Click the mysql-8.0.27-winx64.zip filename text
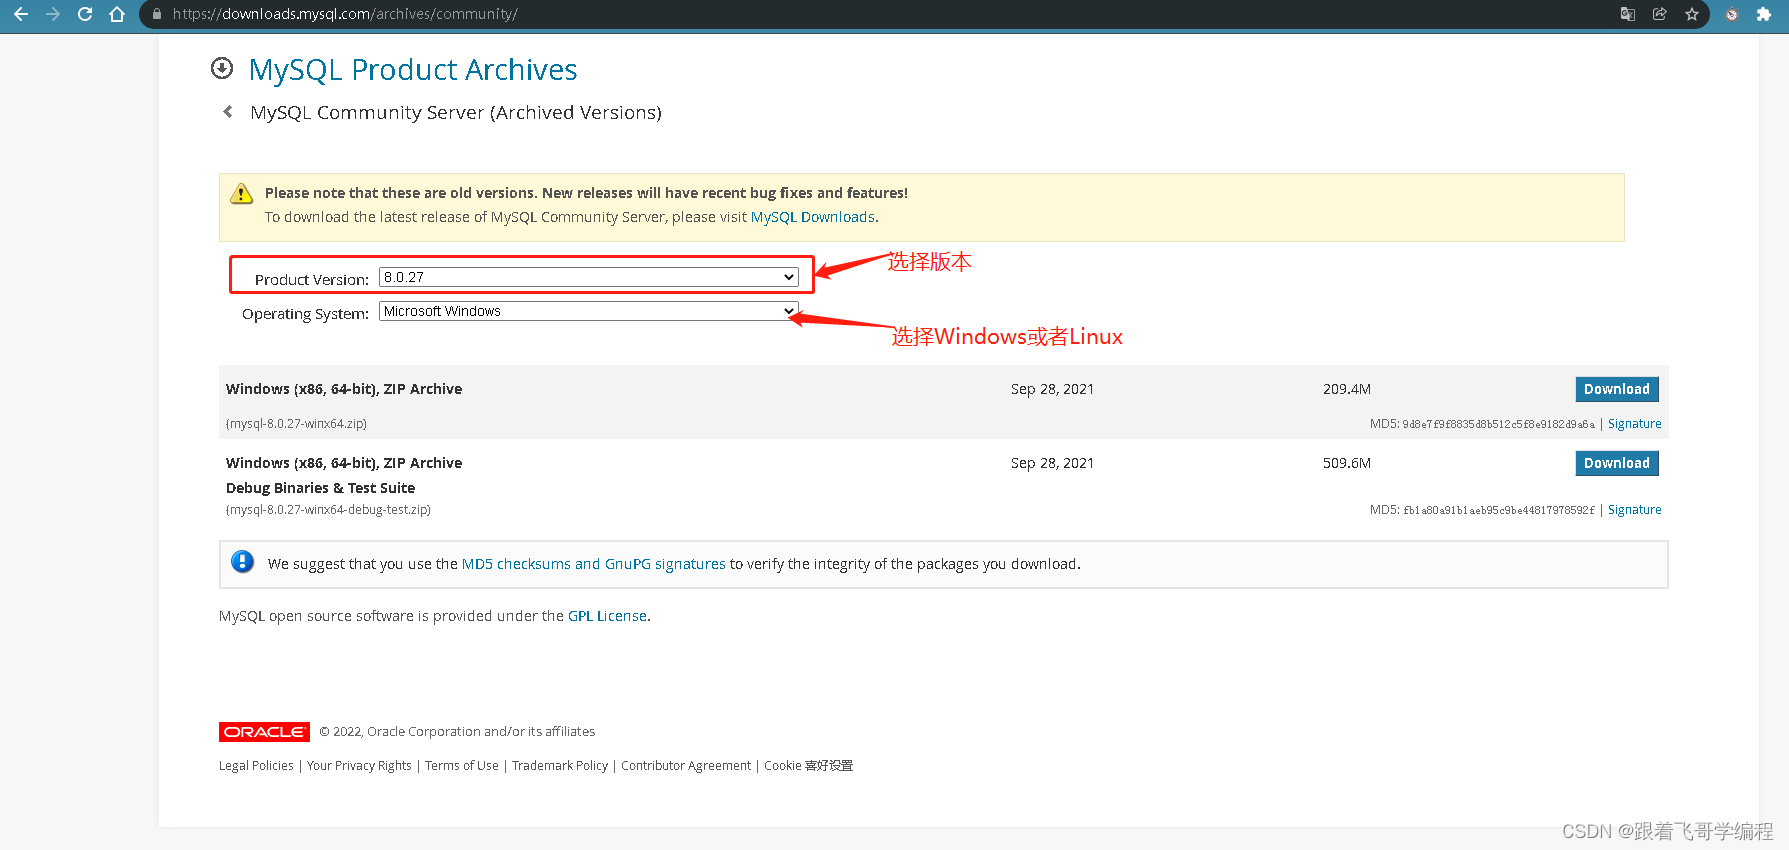1789x850 pixels. 296,424
